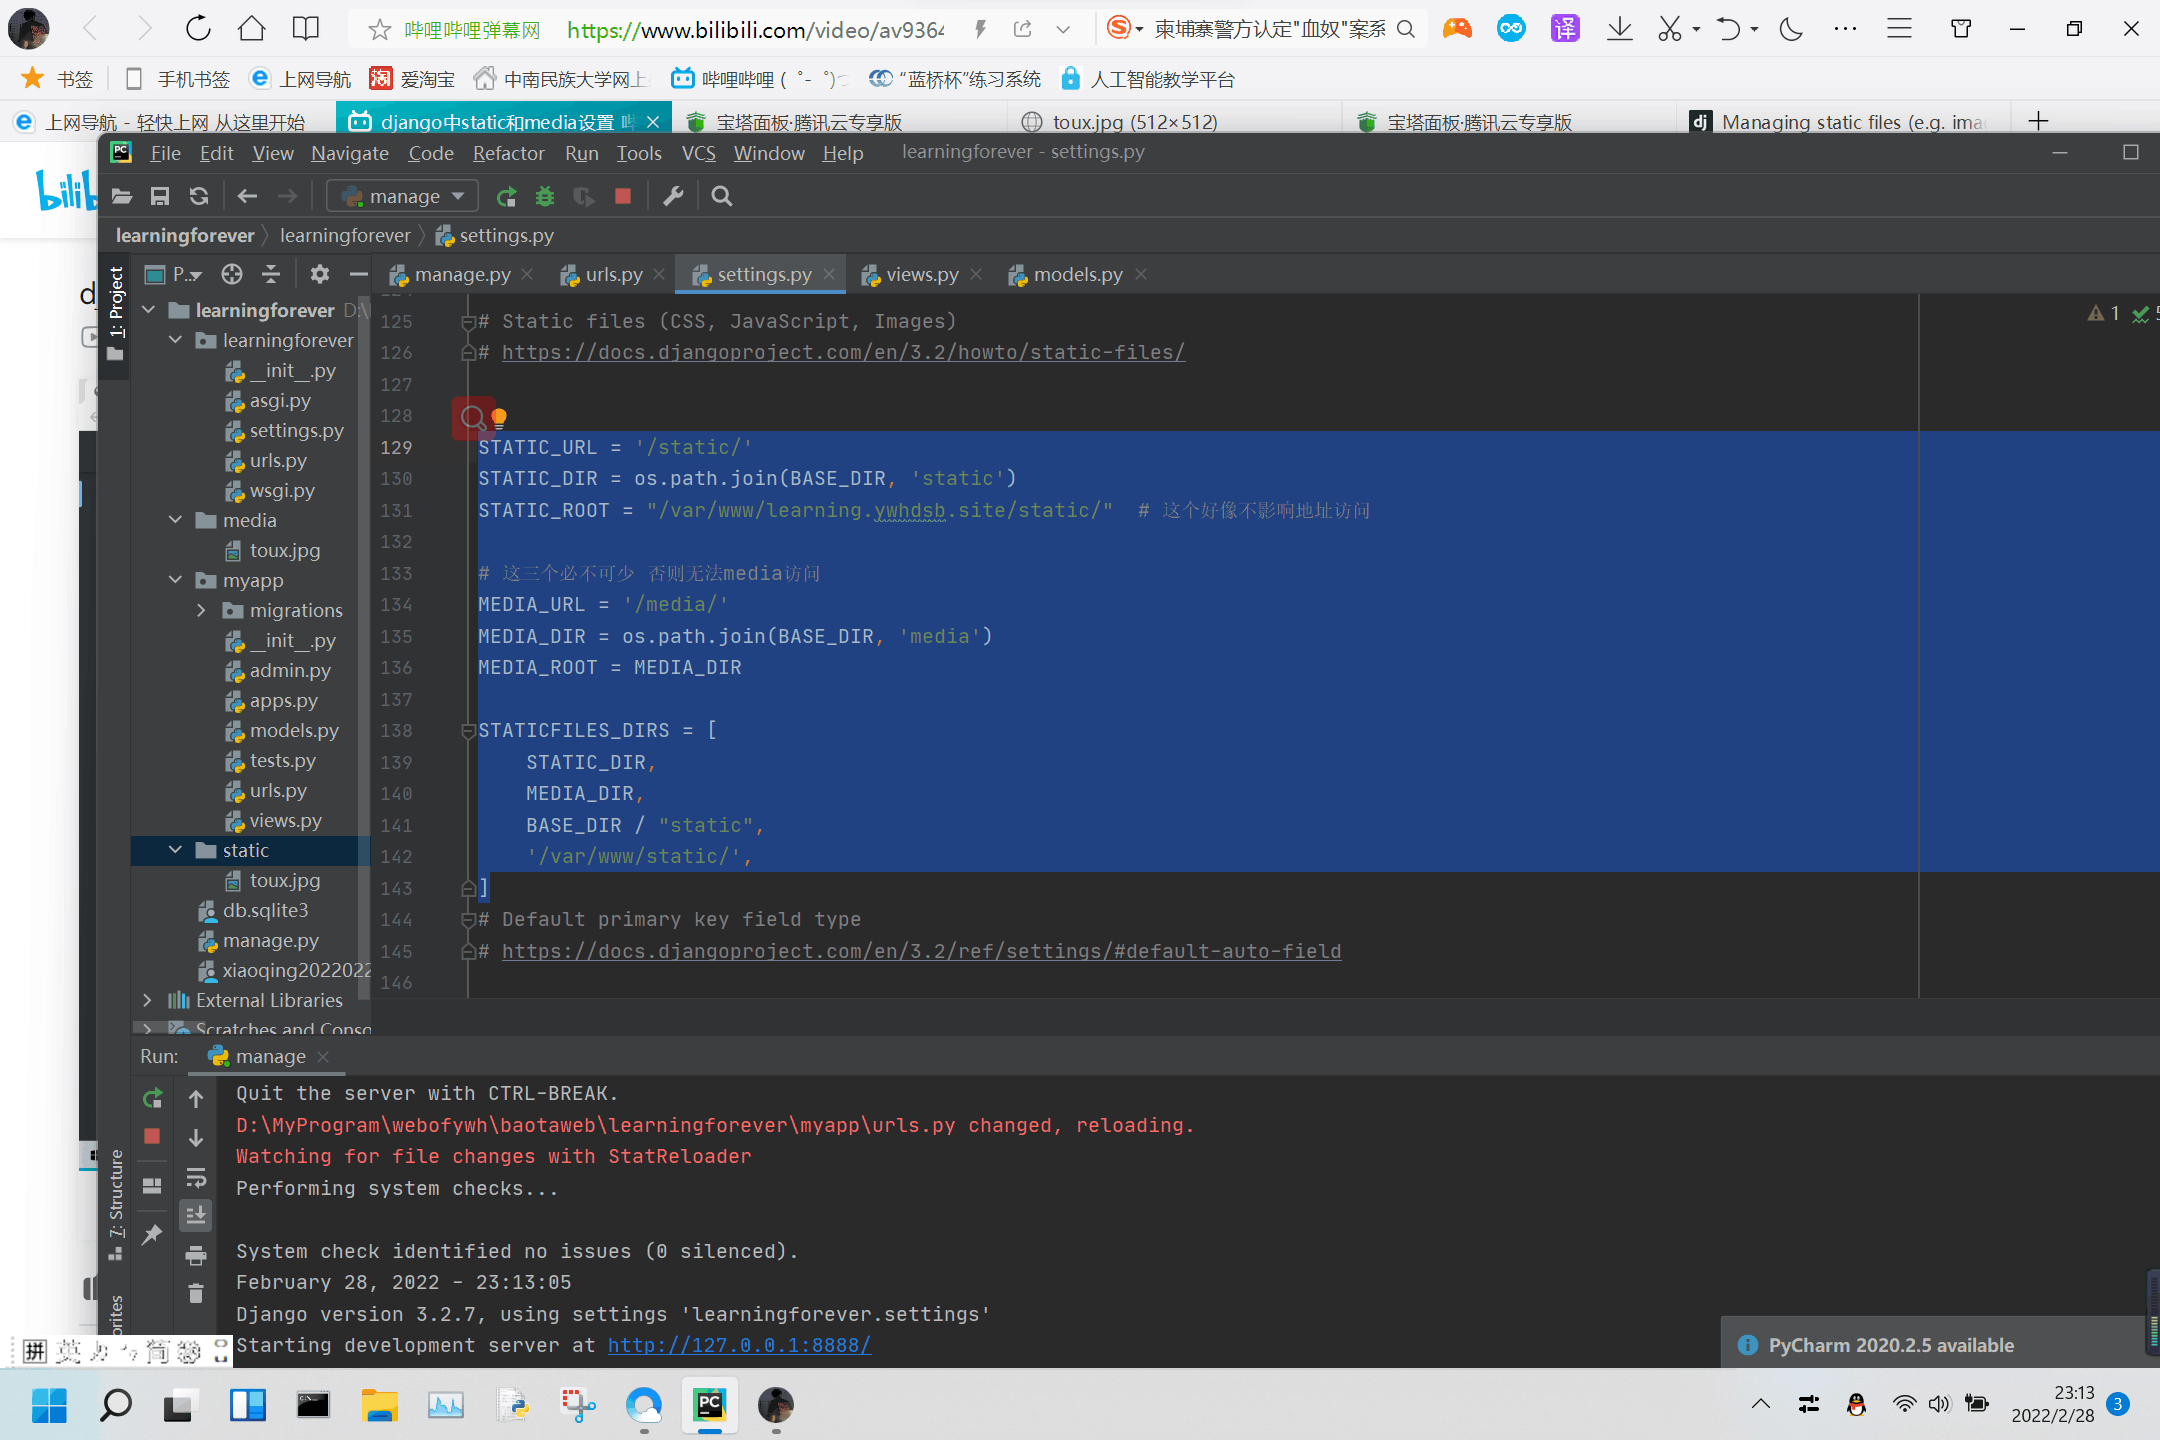This screenshot has width=2160, height=1440.
Task: Click PyCharm 2020.2.5 available notification
Action: [x=1890, y=1345]
